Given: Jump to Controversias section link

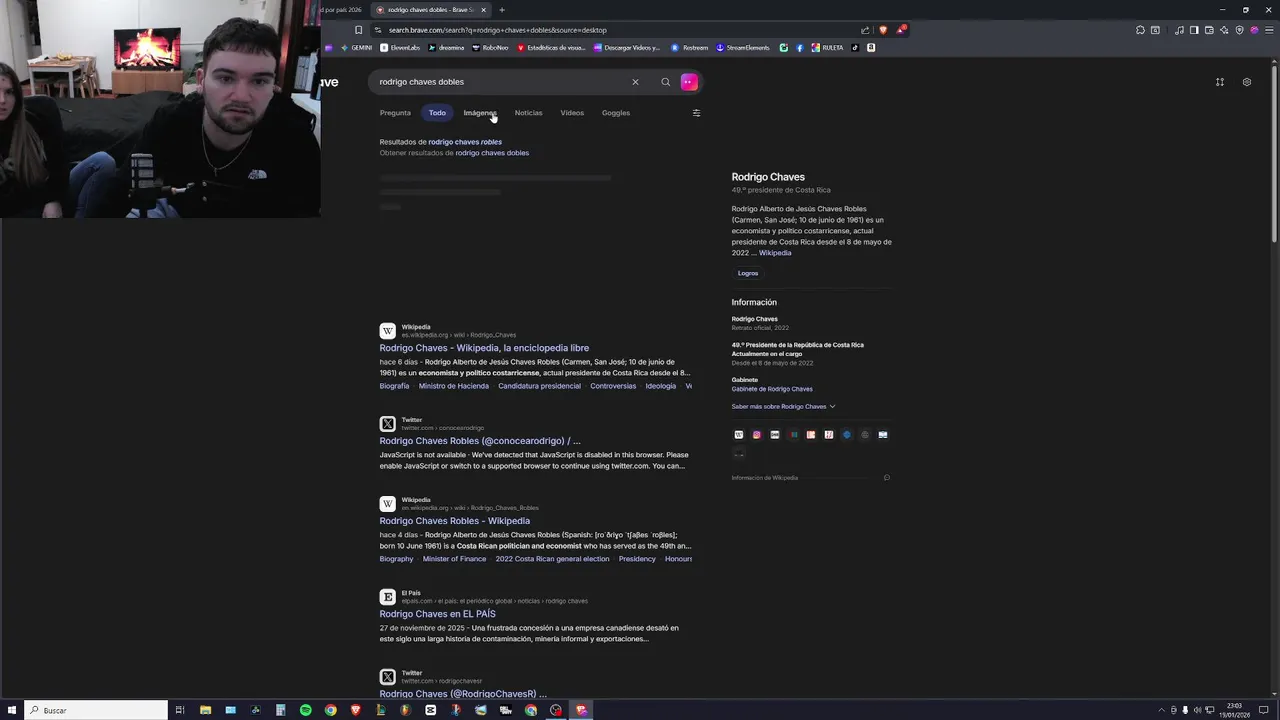Looking at the screenshot, I should click(x=613, y=386).
